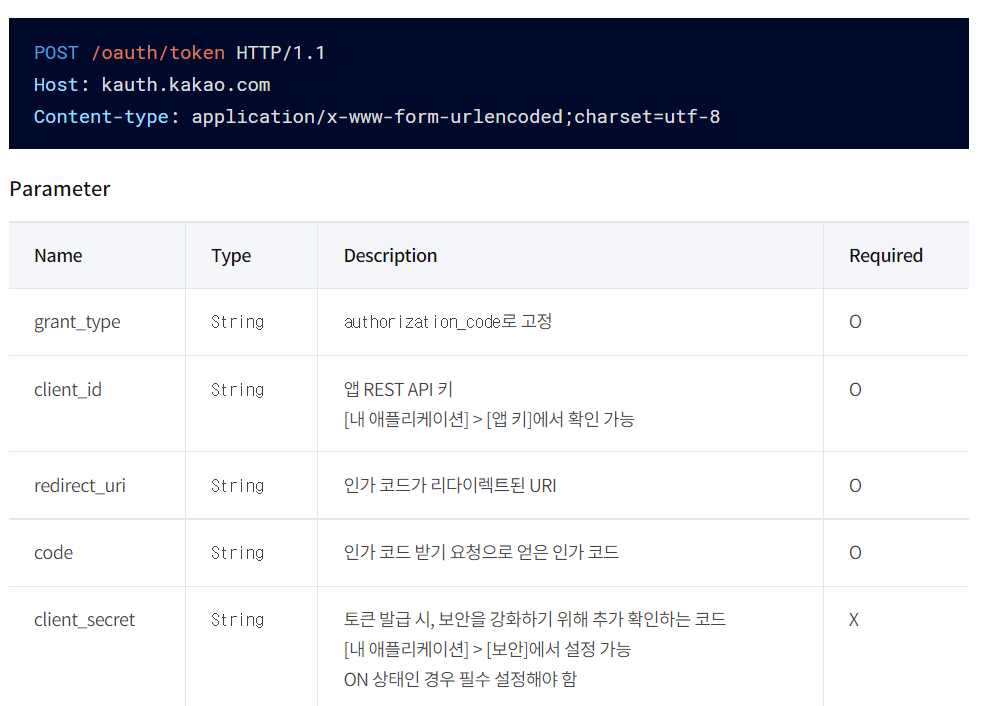Click ON 상태인 경우 필수 설정해야 함 text
This screenshot has height=706, width=989.
tap(460, 680)
